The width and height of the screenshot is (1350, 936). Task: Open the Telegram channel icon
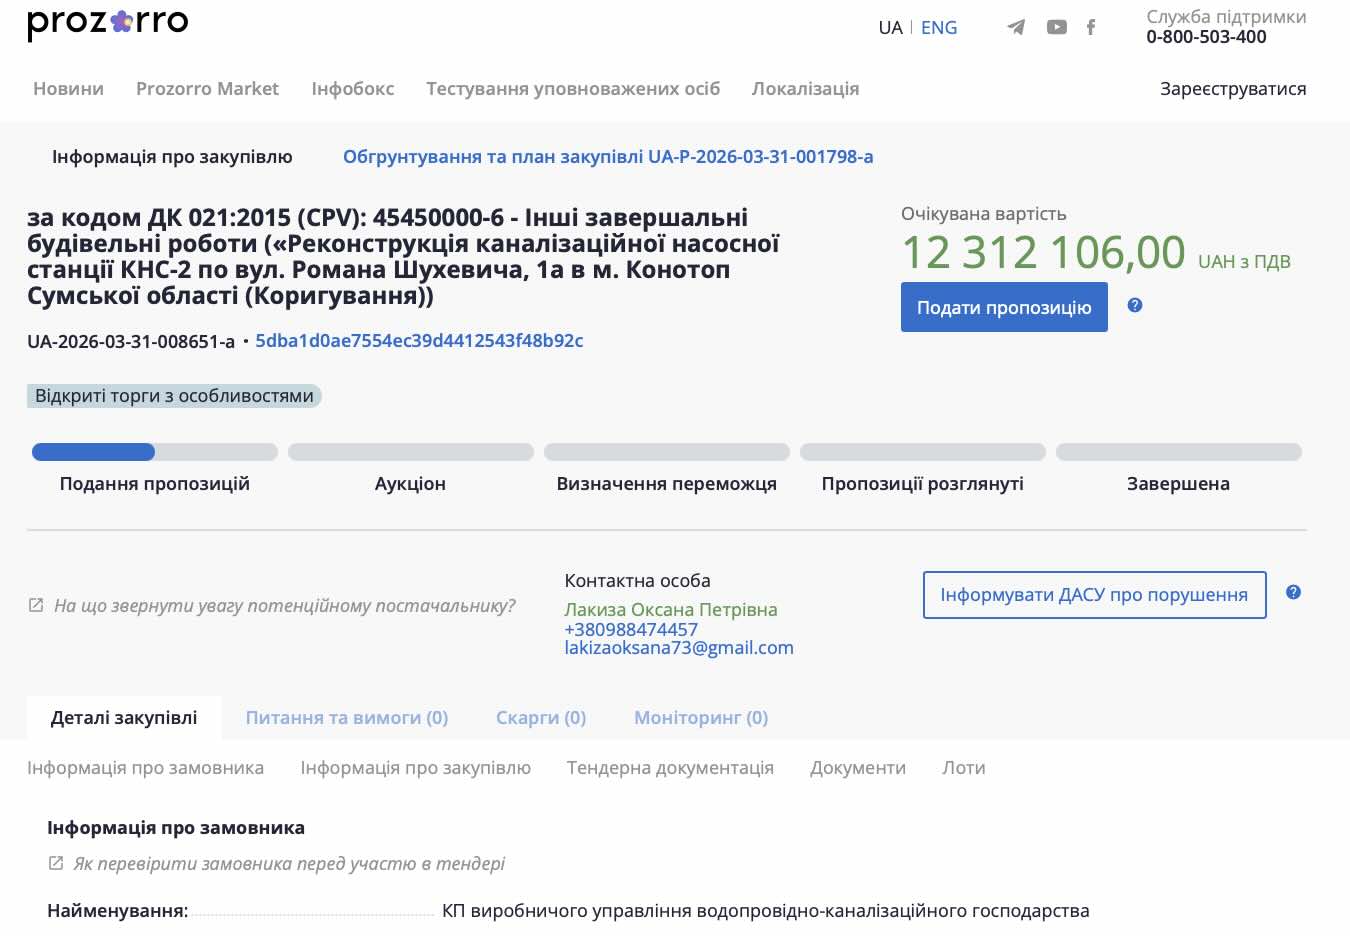click(1016, 27)
